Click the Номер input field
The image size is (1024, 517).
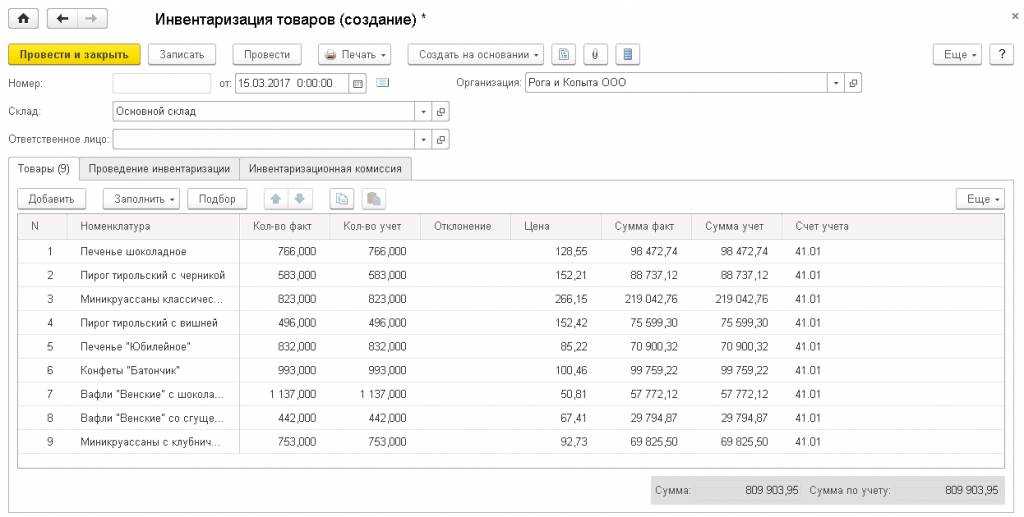tap(162, 84)
